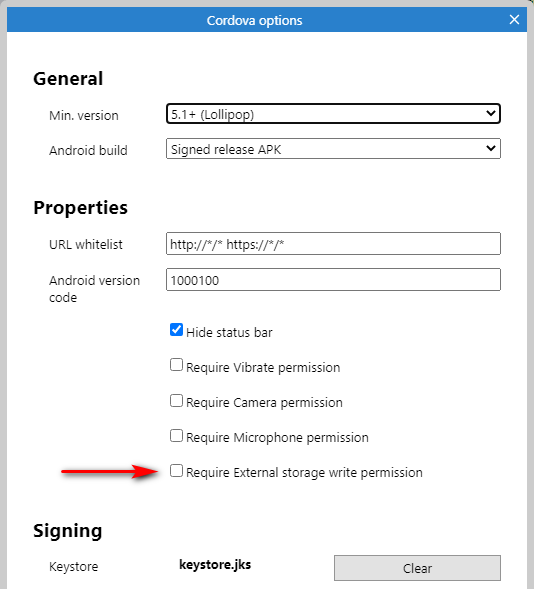Click the 'Keystore' label under Signing
Viewport: 534px width, 589px height.
pos(74,566)
